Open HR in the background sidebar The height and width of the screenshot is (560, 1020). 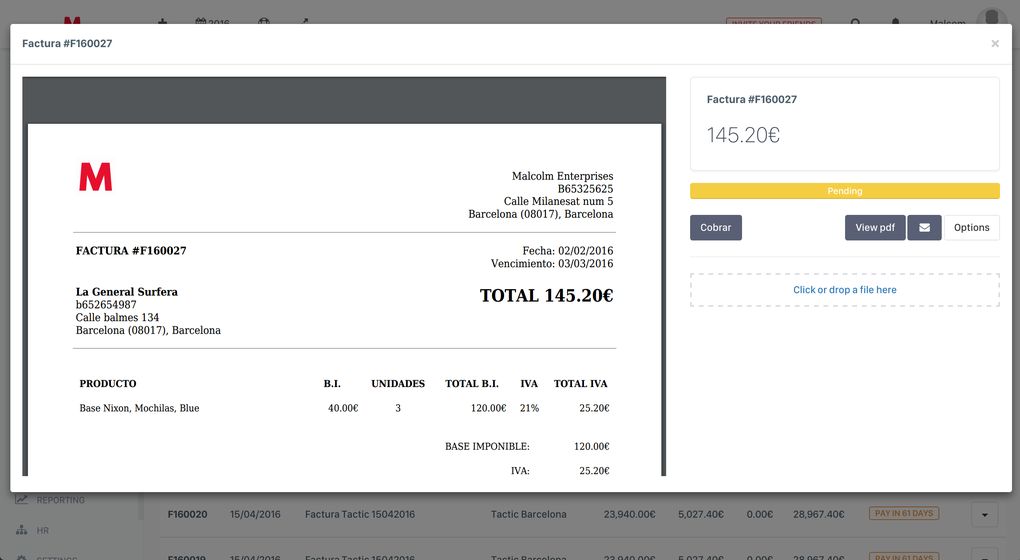click(x=43, y=531)
